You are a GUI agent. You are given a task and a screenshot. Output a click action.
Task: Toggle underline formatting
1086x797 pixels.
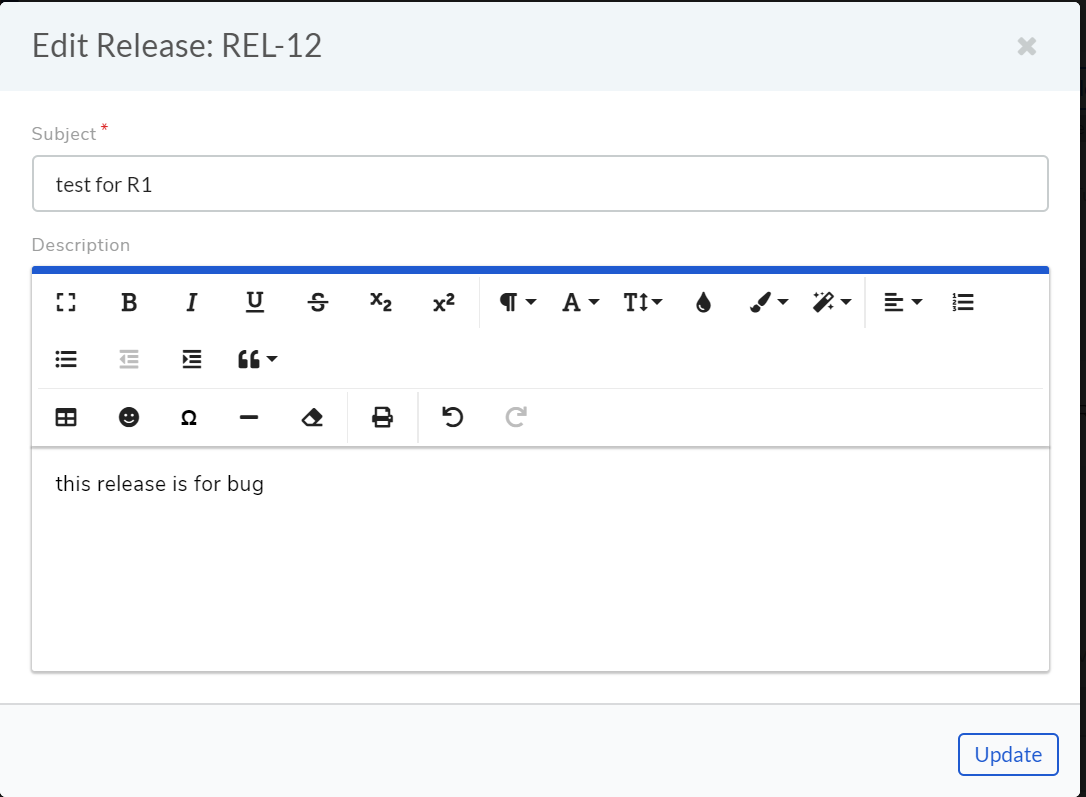click(255, 303)
